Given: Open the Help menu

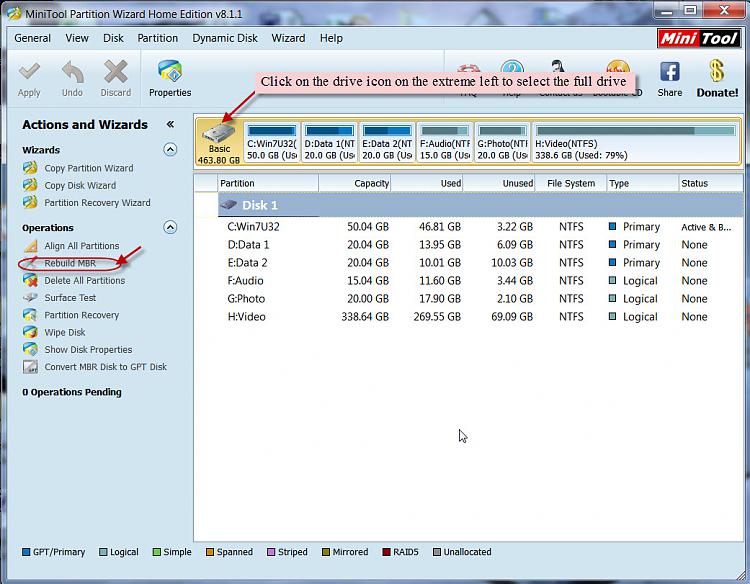Looking at the screenshot, I should pos(331,38).
